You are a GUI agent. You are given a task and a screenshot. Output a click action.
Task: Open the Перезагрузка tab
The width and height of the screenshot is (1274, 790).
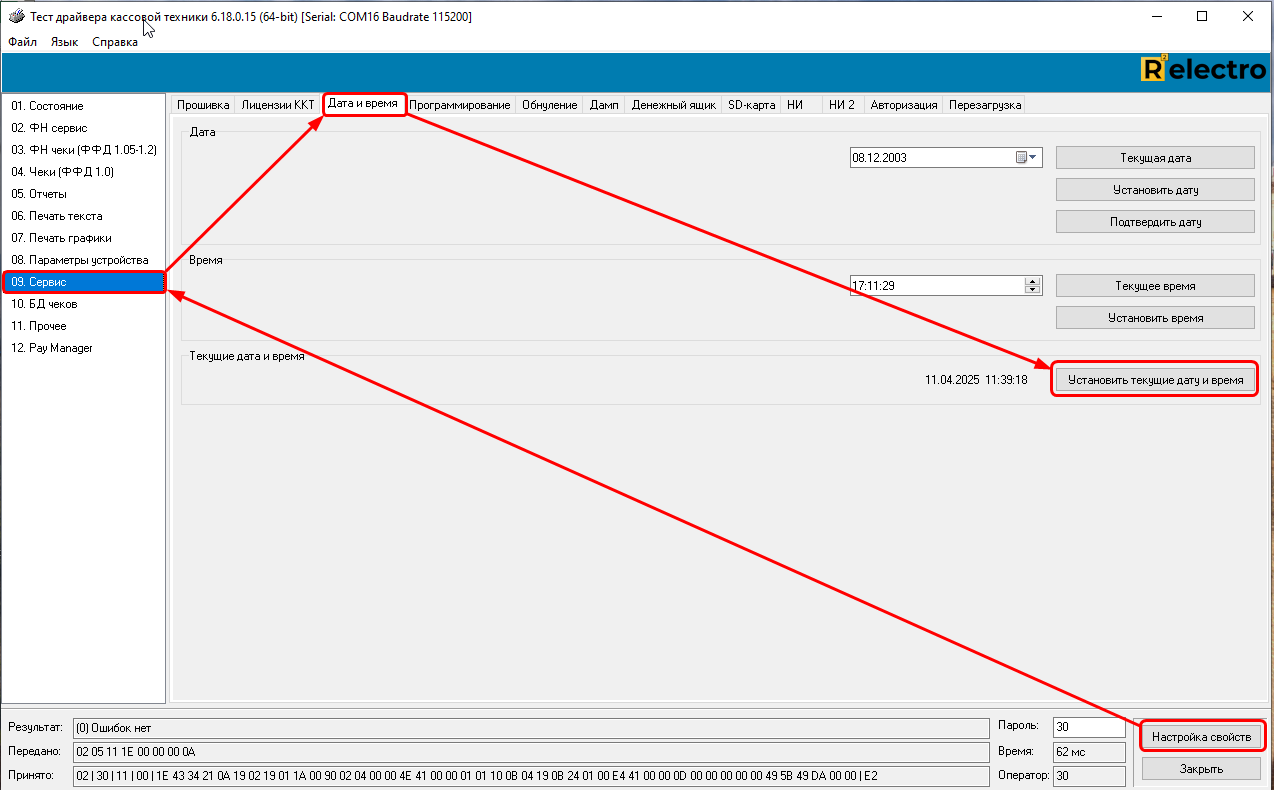(985, 105)
